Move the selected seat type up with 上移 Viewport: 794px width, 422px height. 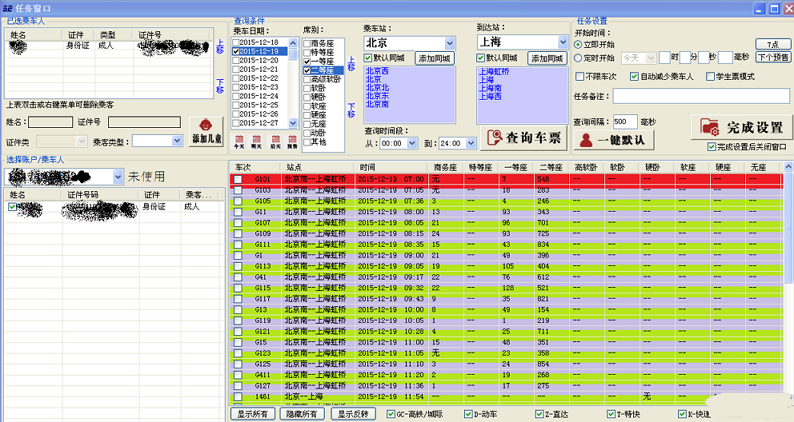pos(351,64)
